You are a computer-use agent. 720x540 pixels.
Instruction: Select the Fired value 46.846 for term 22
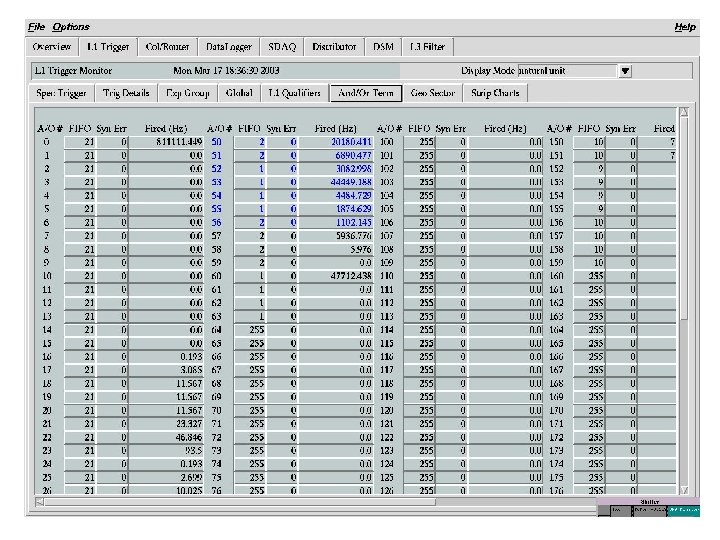pyautogui.click(x=166, y=438)
